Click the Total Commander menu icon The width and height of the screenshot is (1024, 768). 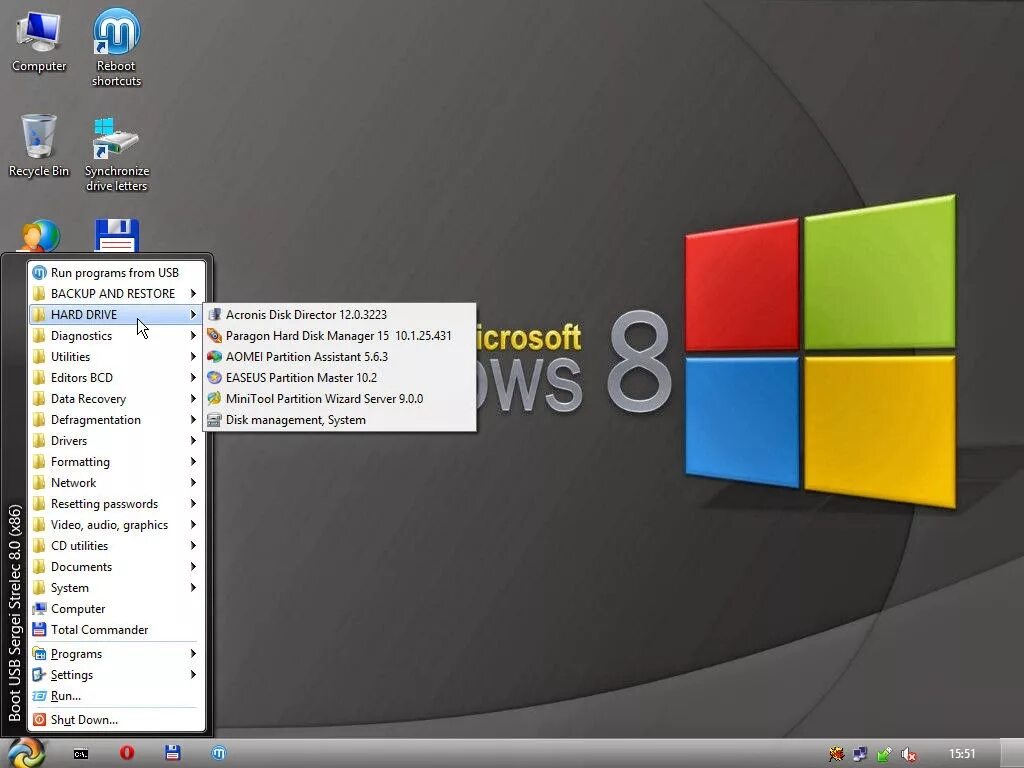pyautogui.click(x=39, y=630)
